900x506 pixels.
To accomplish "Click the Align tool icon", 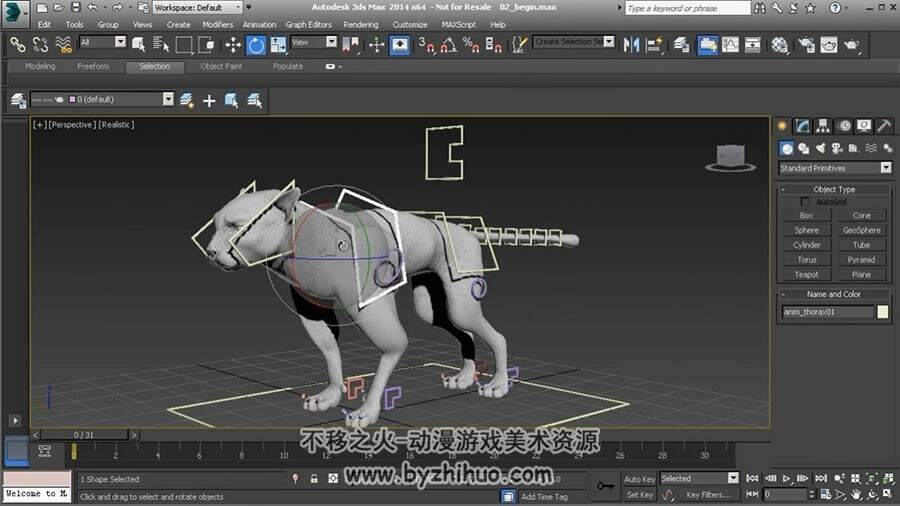I will (654, 44).
